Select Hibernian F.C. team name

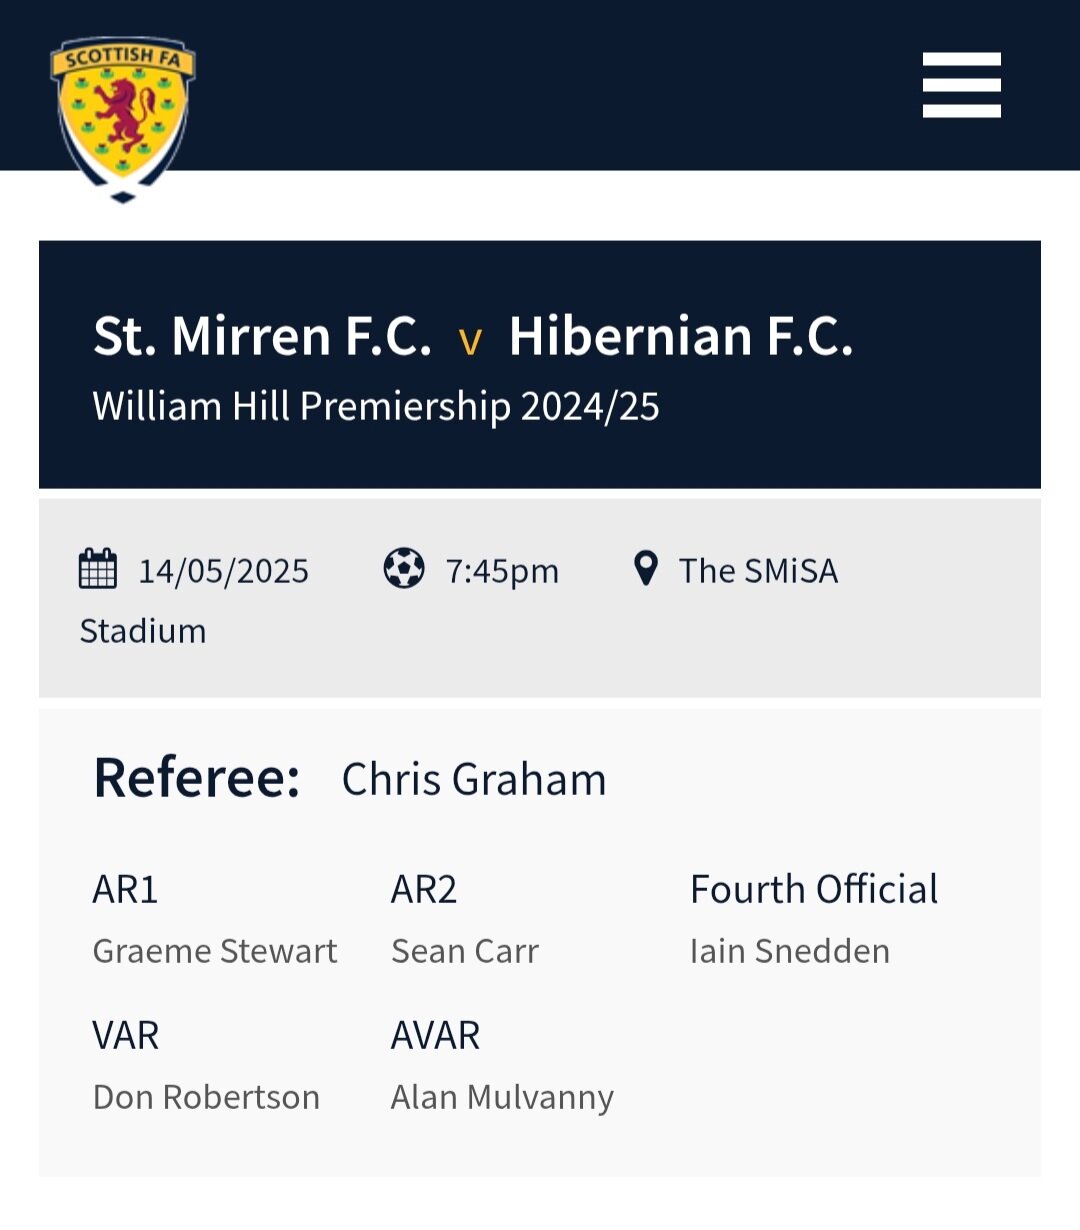point(681,336)
